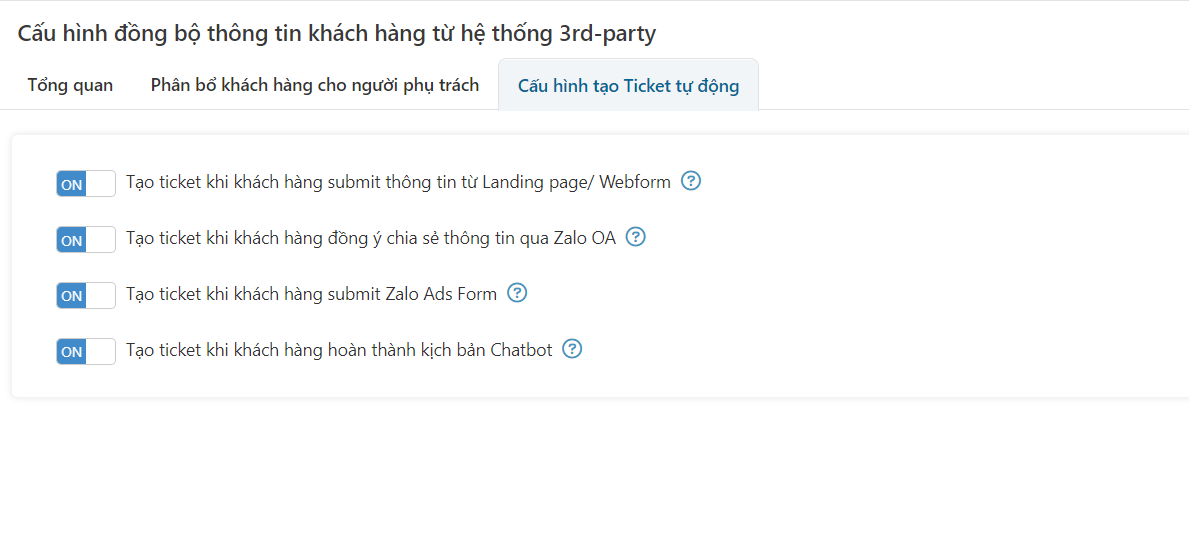Click the Landing page/ Webform option label text
This screenshot has height=547, width=1189.
[x=399, y=183]
